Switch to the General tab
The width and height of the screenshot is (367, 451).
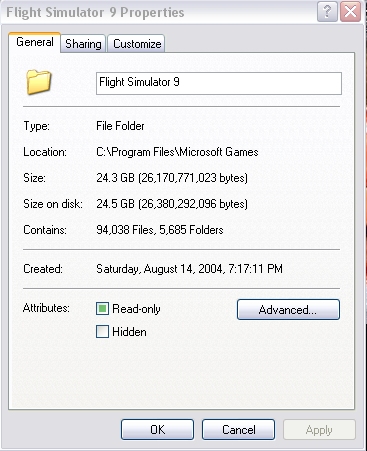click(x=35, y=42)
